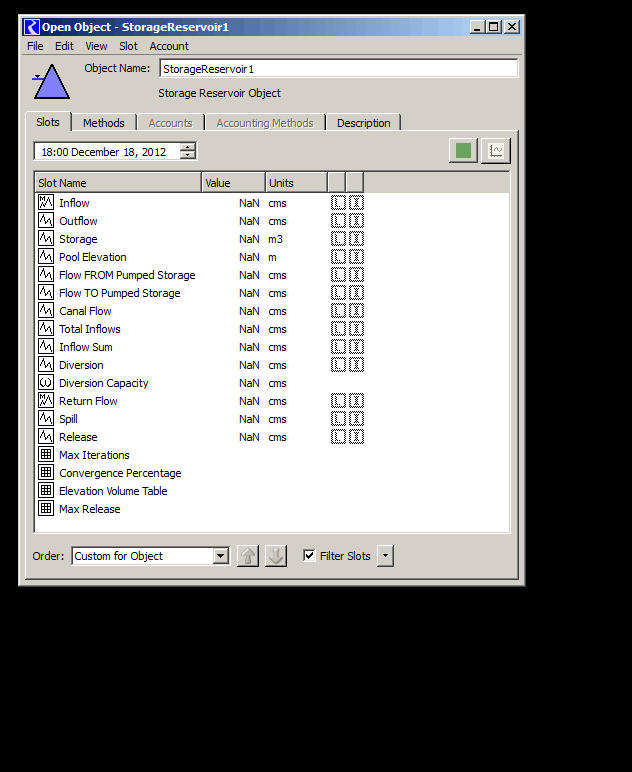Click the blue reservoir triangle object icon

(x=51, y=82)
